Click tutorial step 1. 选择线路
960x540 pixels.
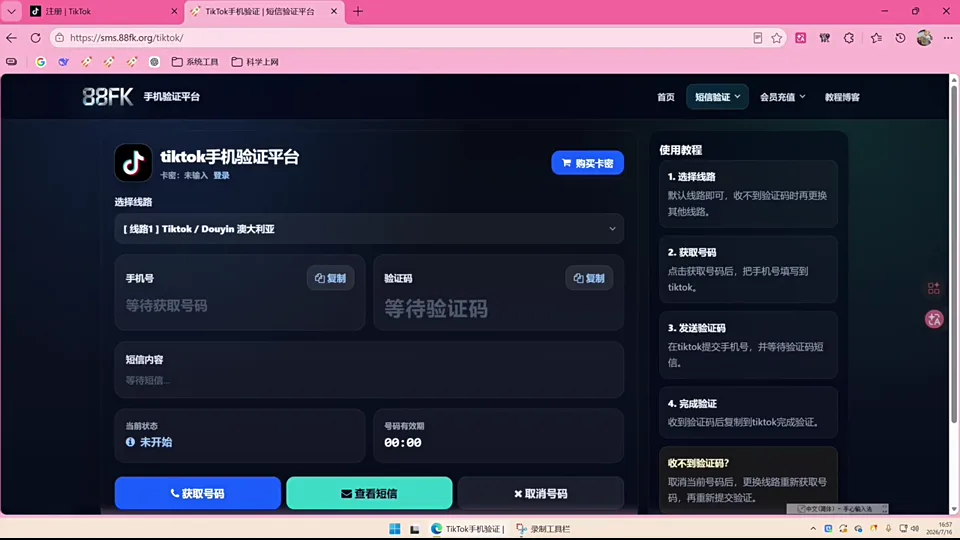(x=748, y=194)
